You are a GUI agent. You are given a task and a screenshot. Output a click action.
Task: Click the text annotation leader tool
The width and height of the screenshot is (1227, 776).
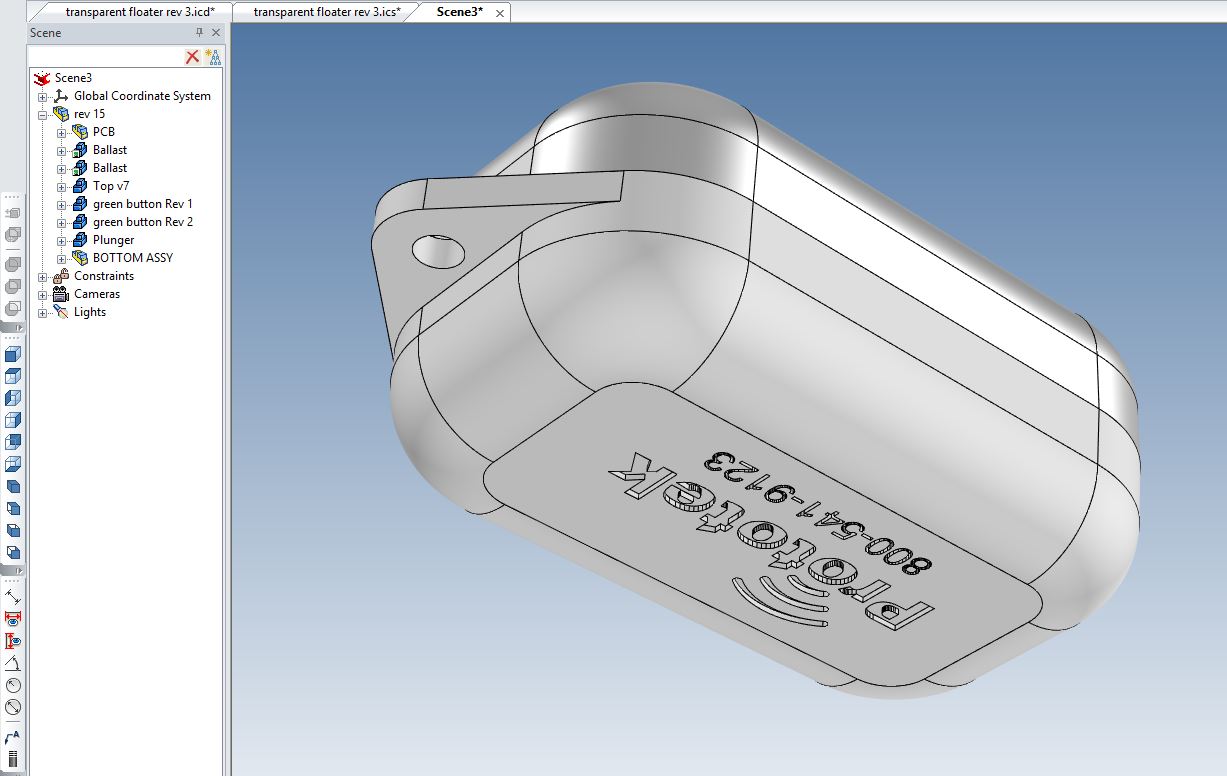click(x=13, y=737)
